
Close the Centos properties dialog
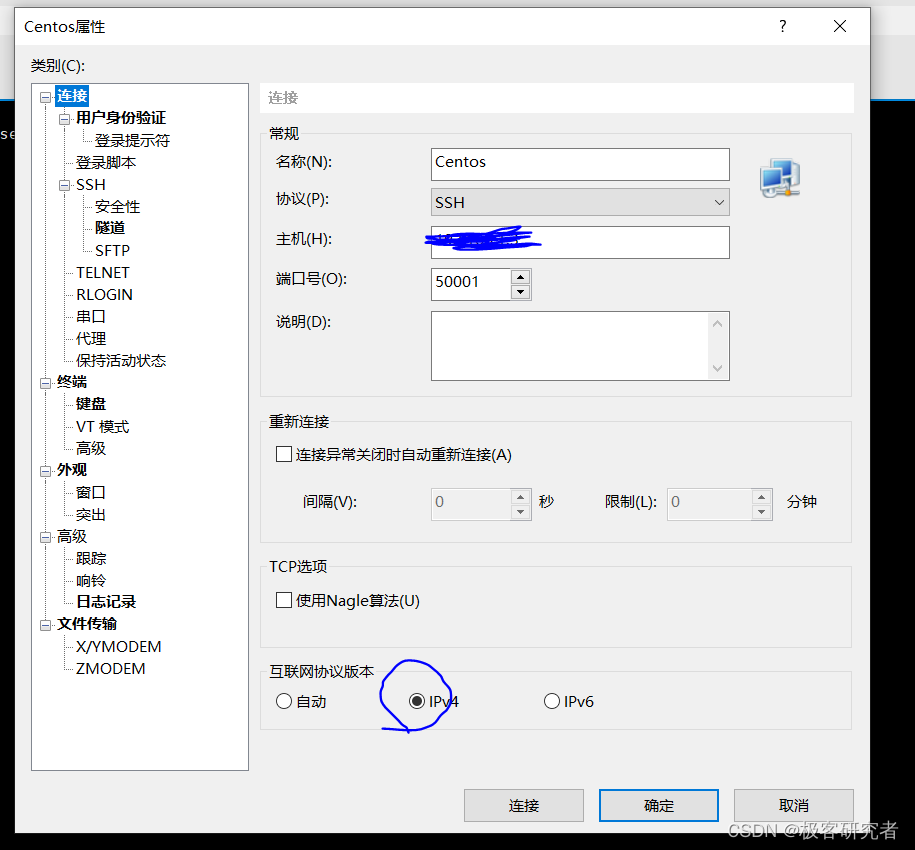coord(840,26)
